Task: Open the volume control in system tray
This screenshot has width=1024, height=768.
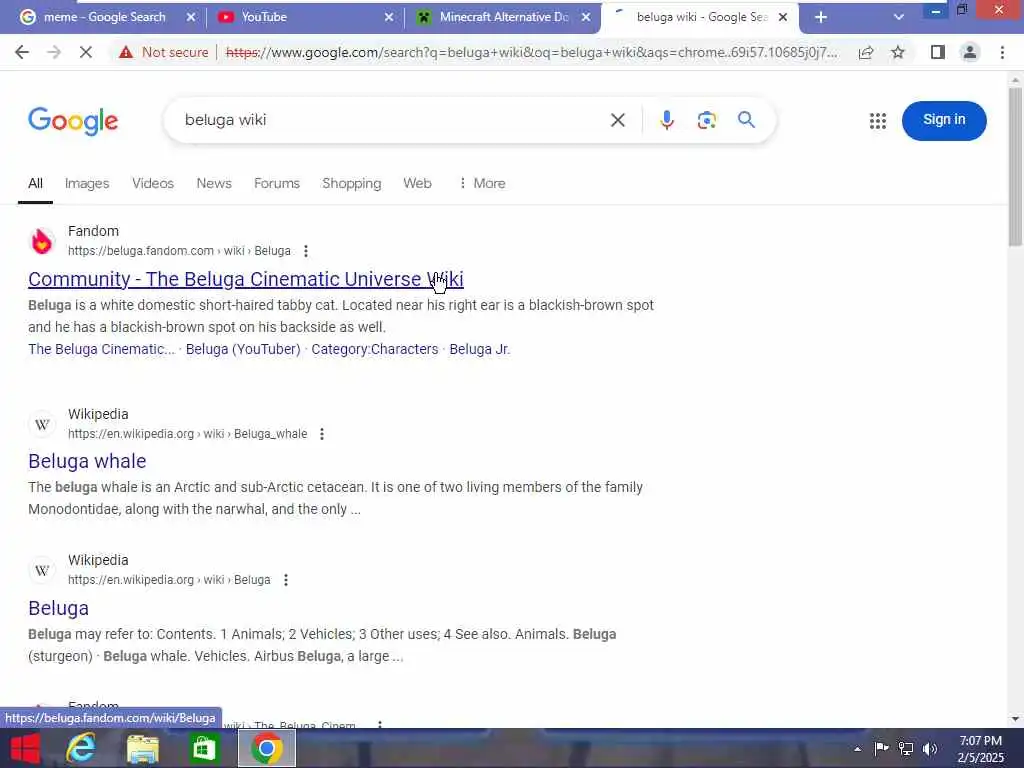Action: [x=930, y=748]
